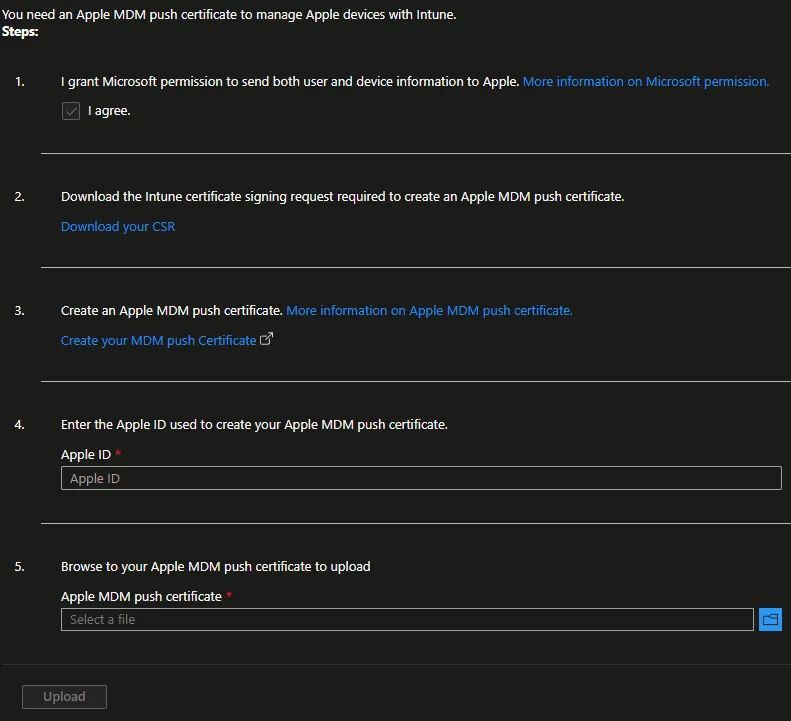Follow the Create your MDM push Certificate link

click(158, 341)
